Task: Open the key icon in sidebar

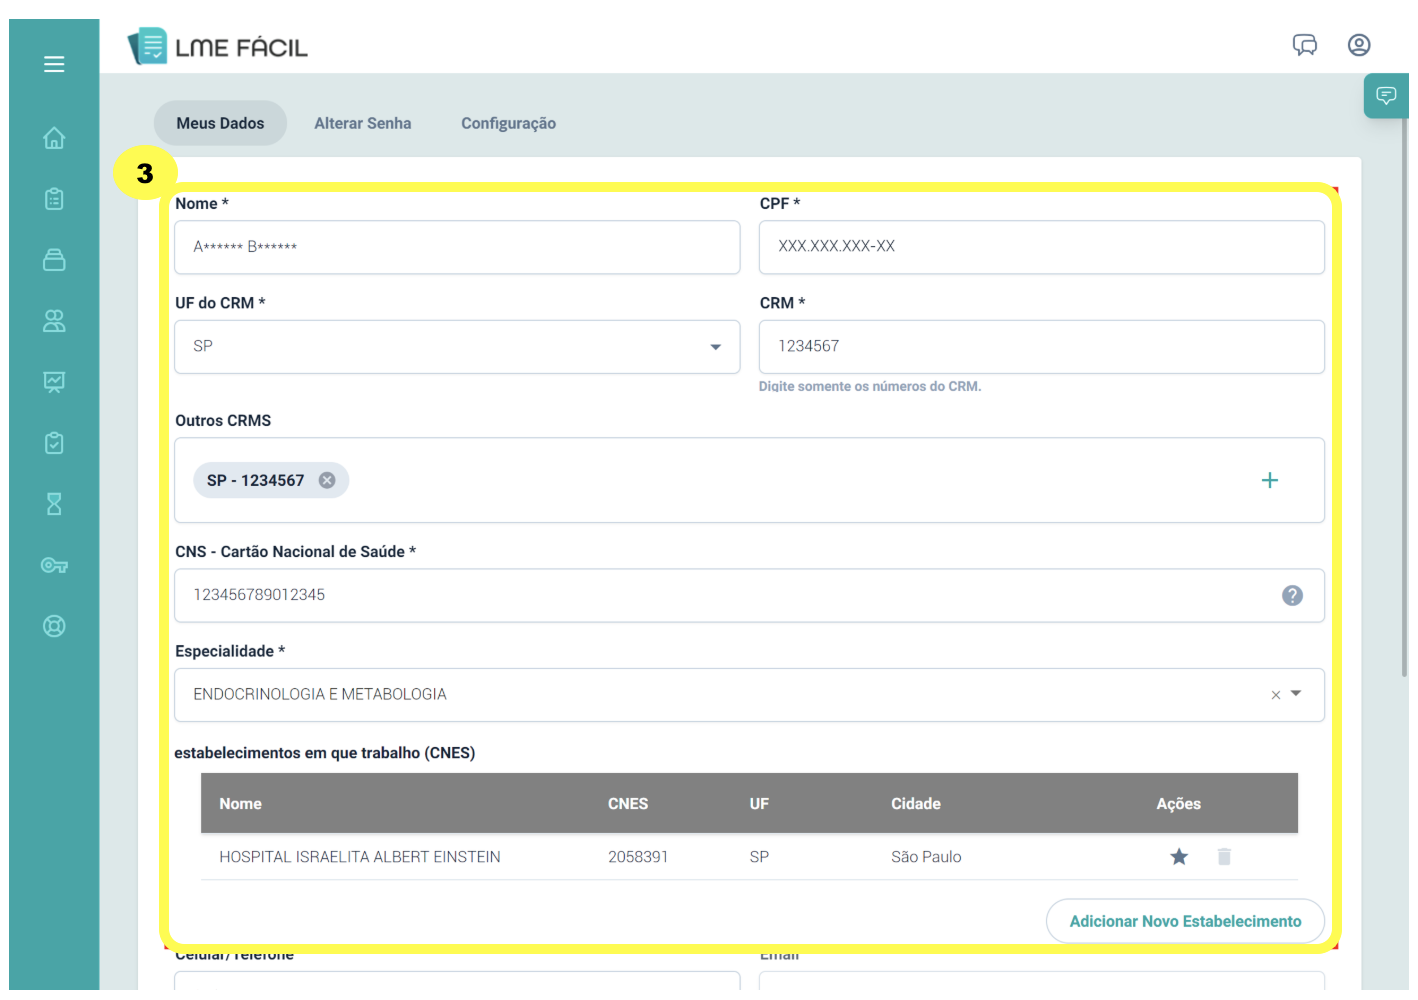Action: 54,566
